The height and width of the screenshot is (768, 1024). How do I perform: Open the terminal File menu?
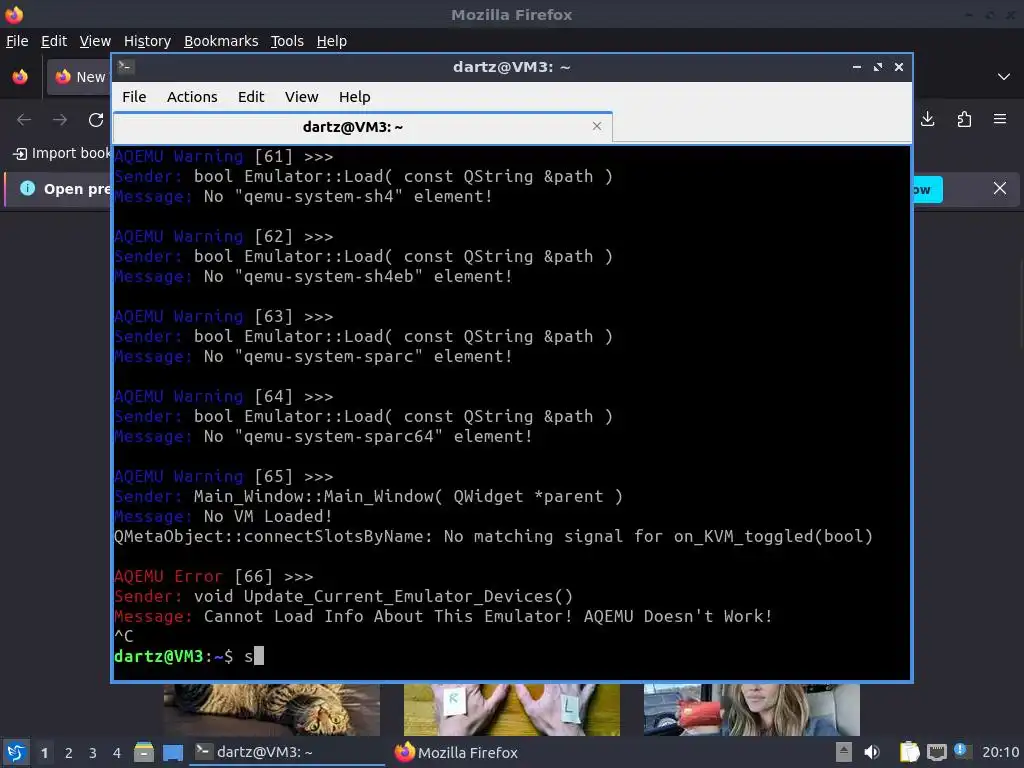coord(134,97)
